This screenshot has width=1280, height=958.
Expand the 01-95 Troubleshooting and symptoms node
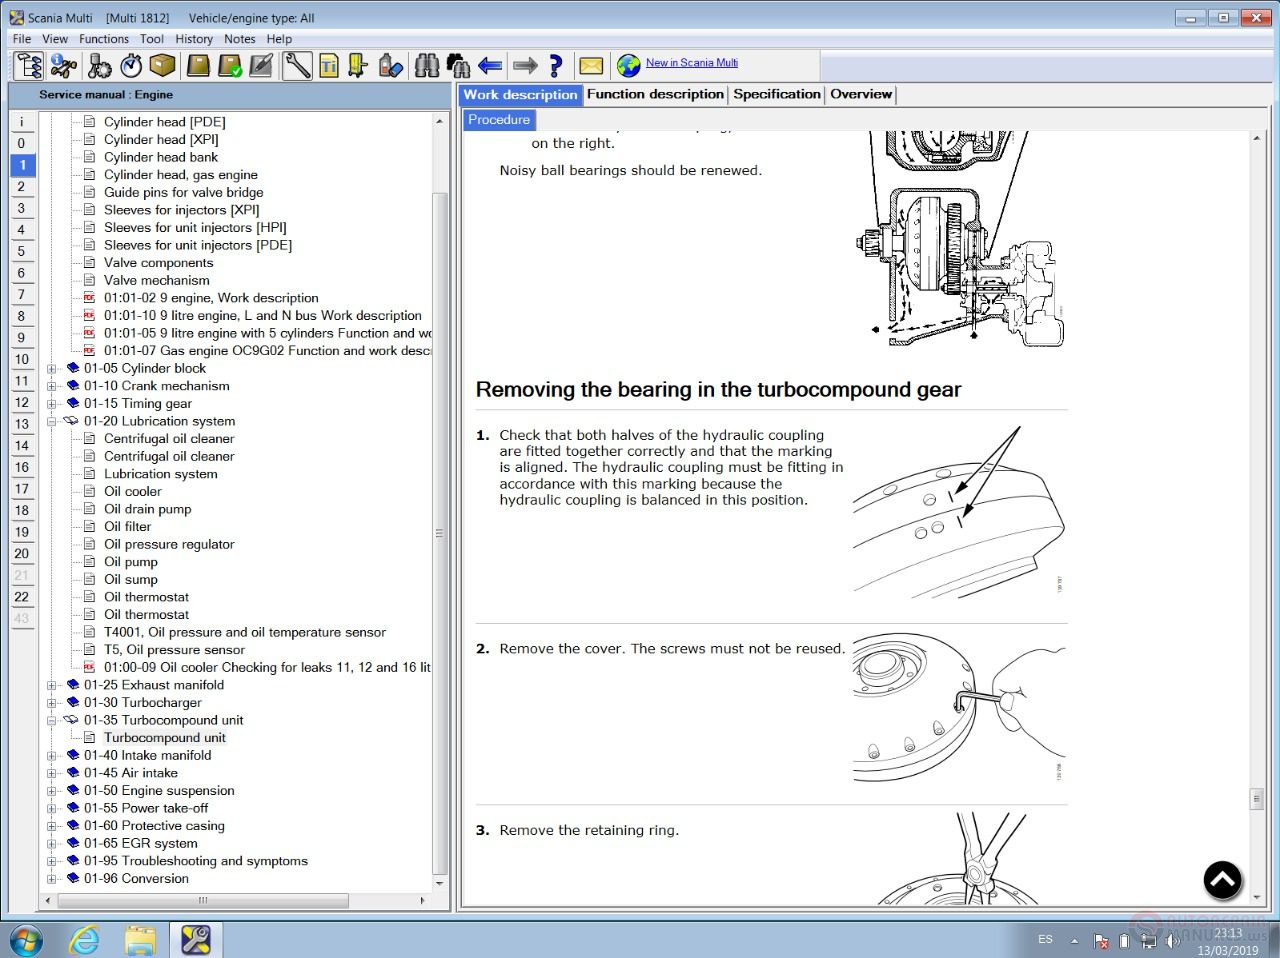coord(52,861)
